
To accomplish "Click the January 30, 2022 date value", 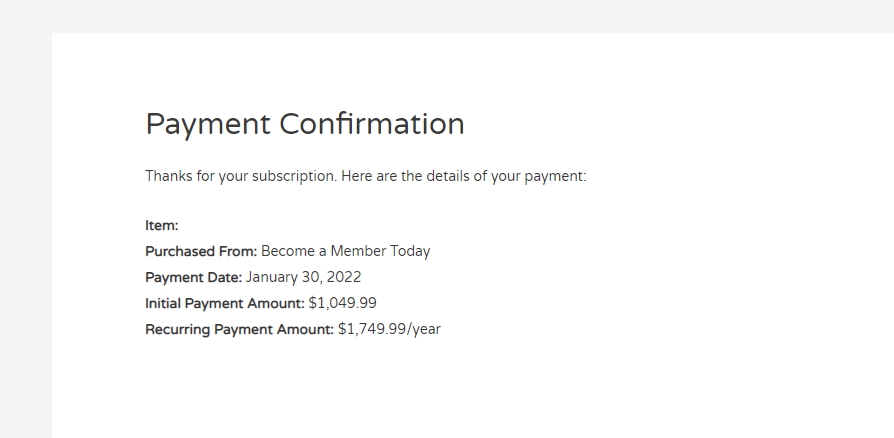I will (x=303, y=277).
